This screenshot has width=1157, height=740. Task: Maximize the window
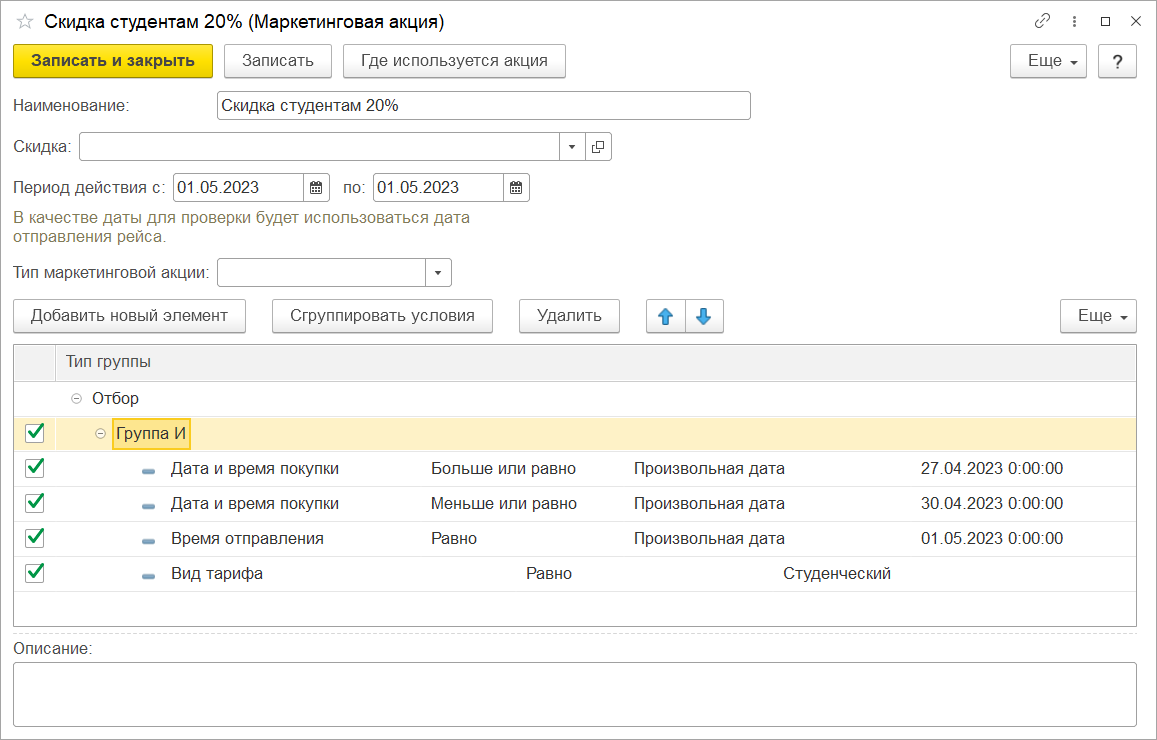click(1105, 21)
